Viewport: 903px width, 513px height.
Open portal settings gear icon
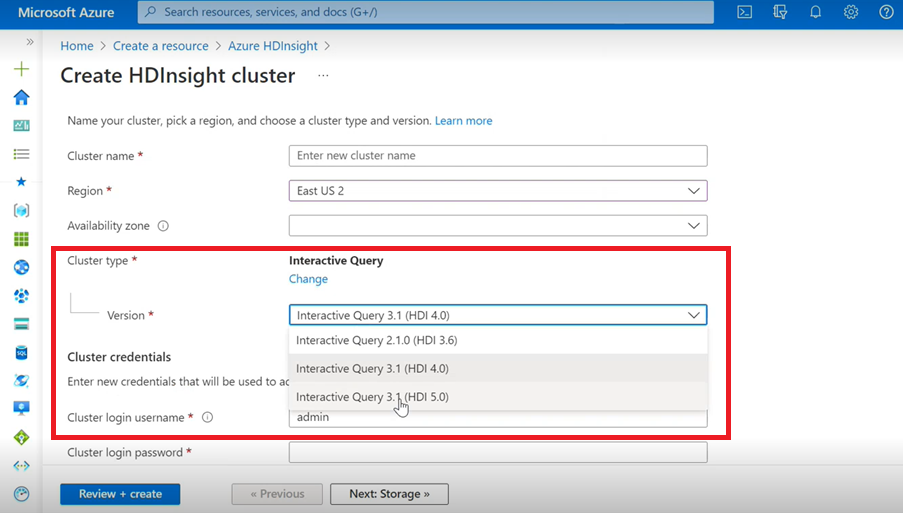coord(851,12)
